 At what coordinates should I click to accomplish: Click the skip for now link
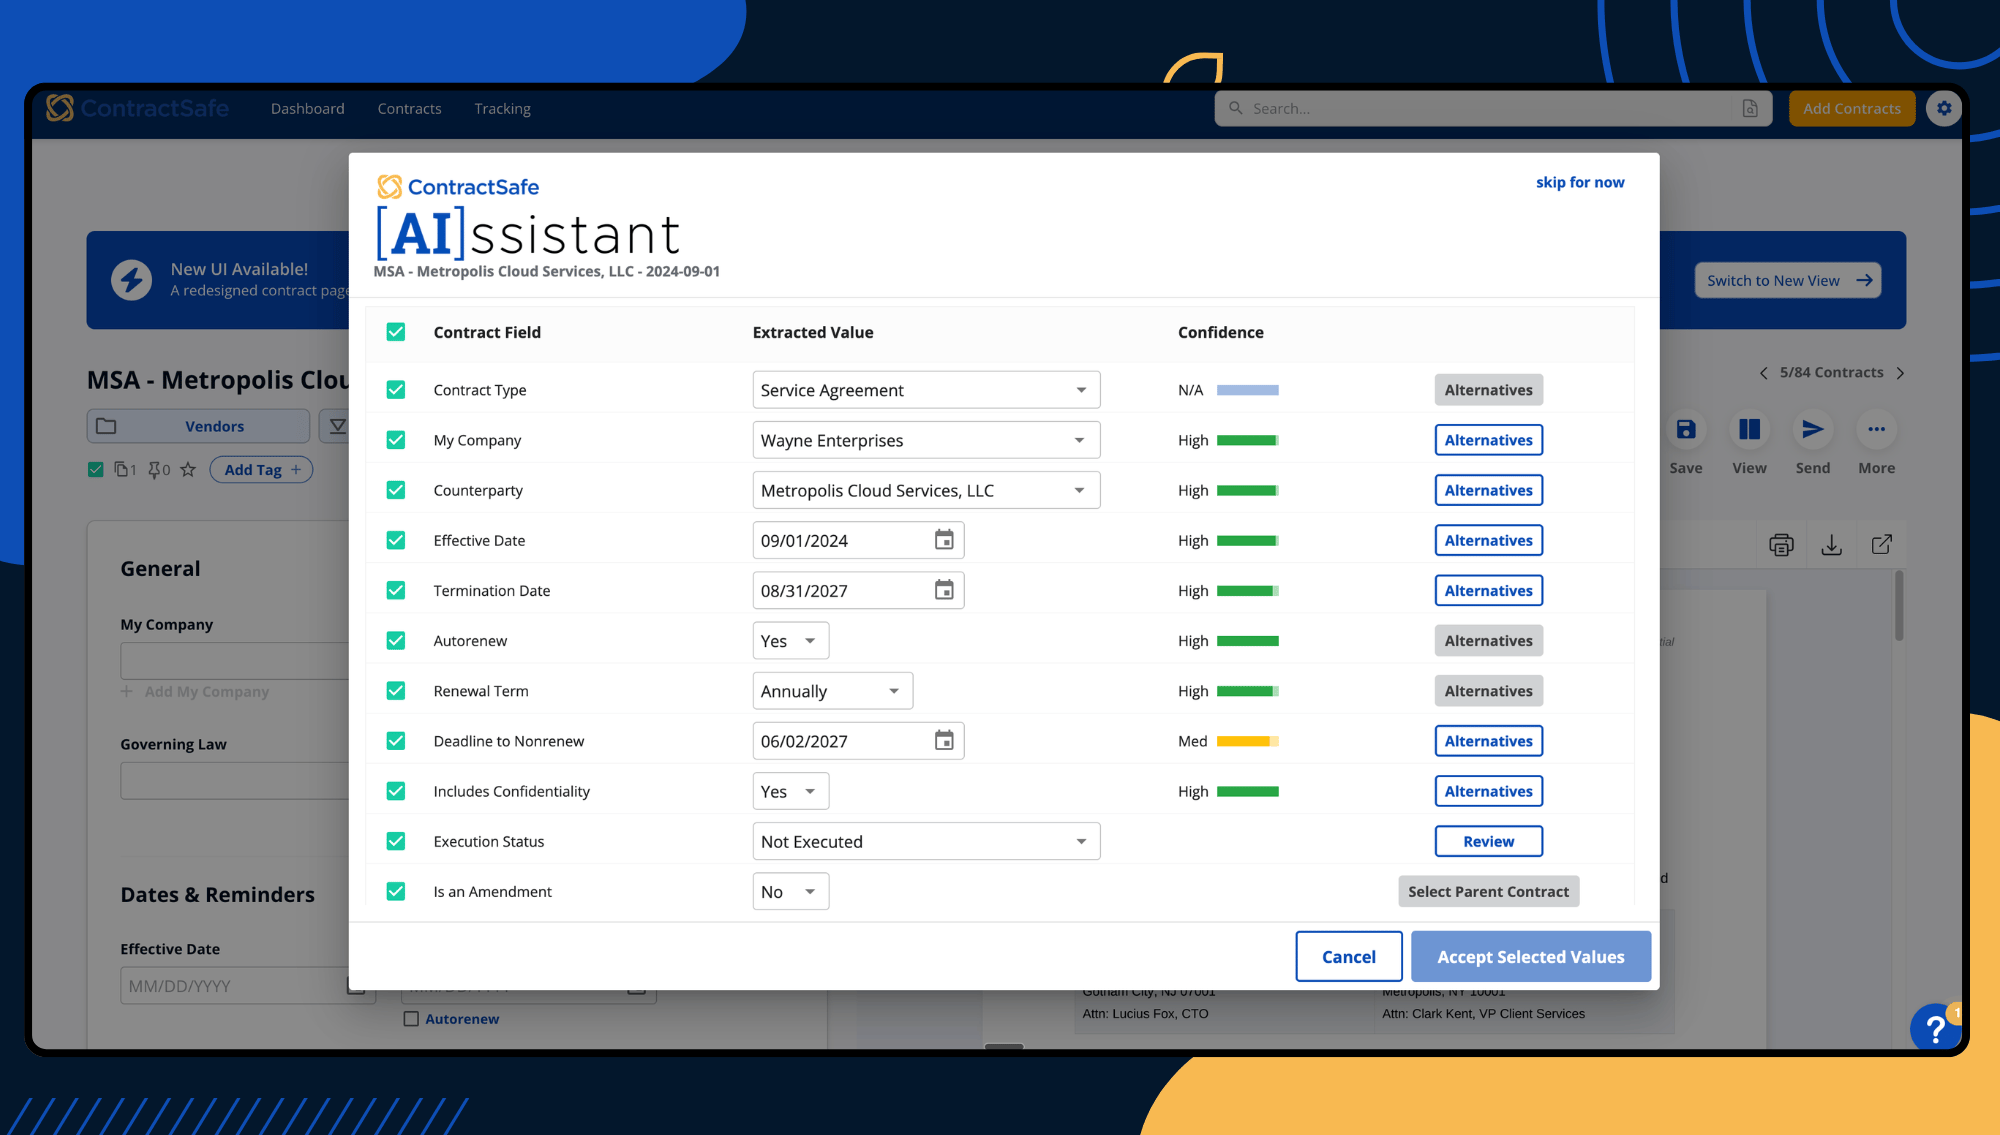tap(1579, 182)
